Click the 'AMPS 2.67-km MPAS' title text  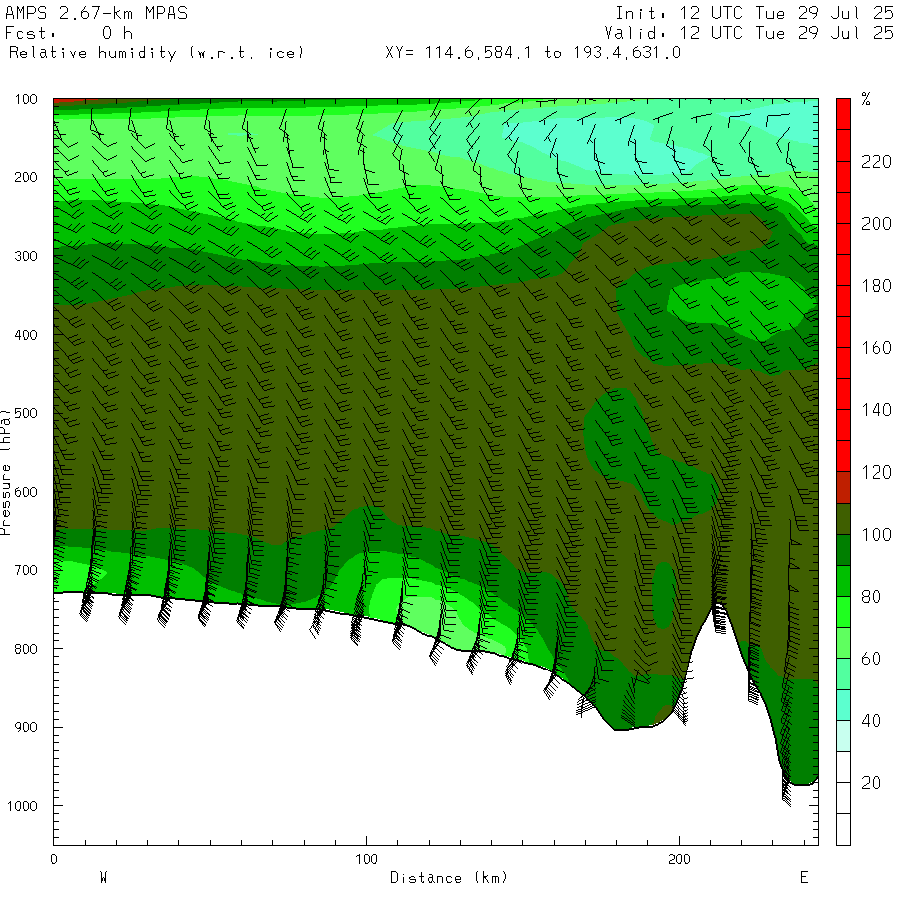(96, 13)
